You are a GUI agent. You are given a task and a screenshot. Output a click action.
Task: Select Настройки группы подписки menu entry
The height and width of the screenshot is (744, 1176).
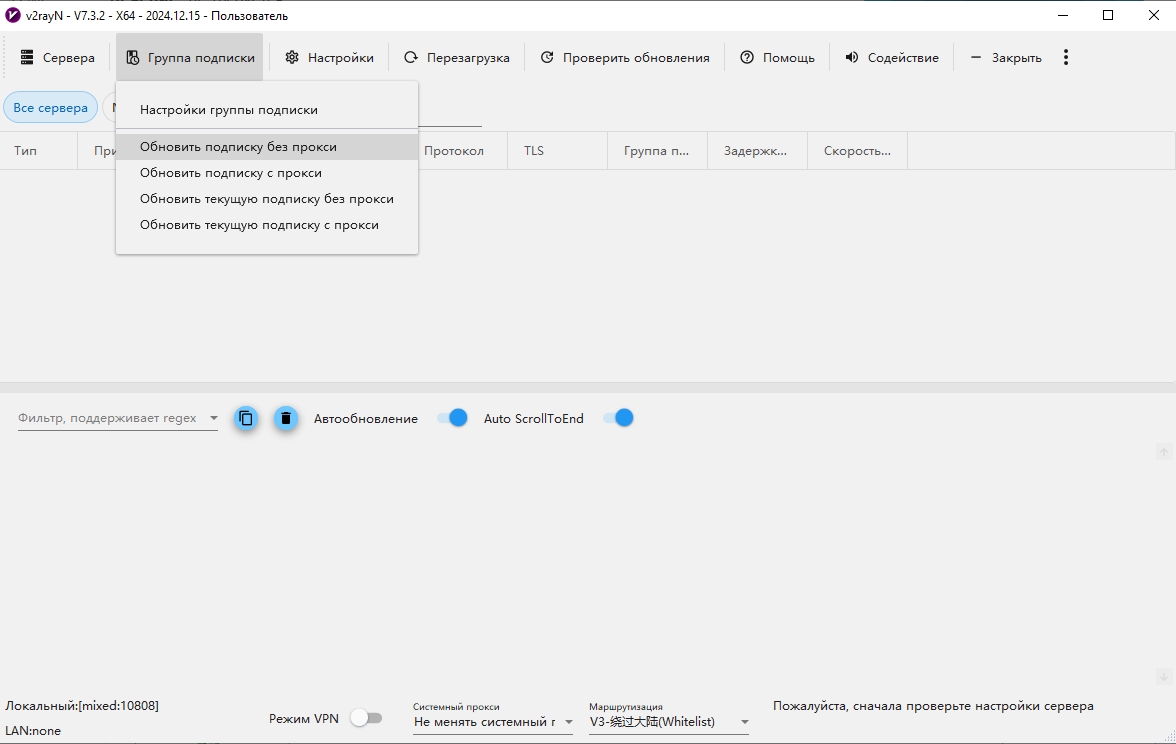point(229,110)
